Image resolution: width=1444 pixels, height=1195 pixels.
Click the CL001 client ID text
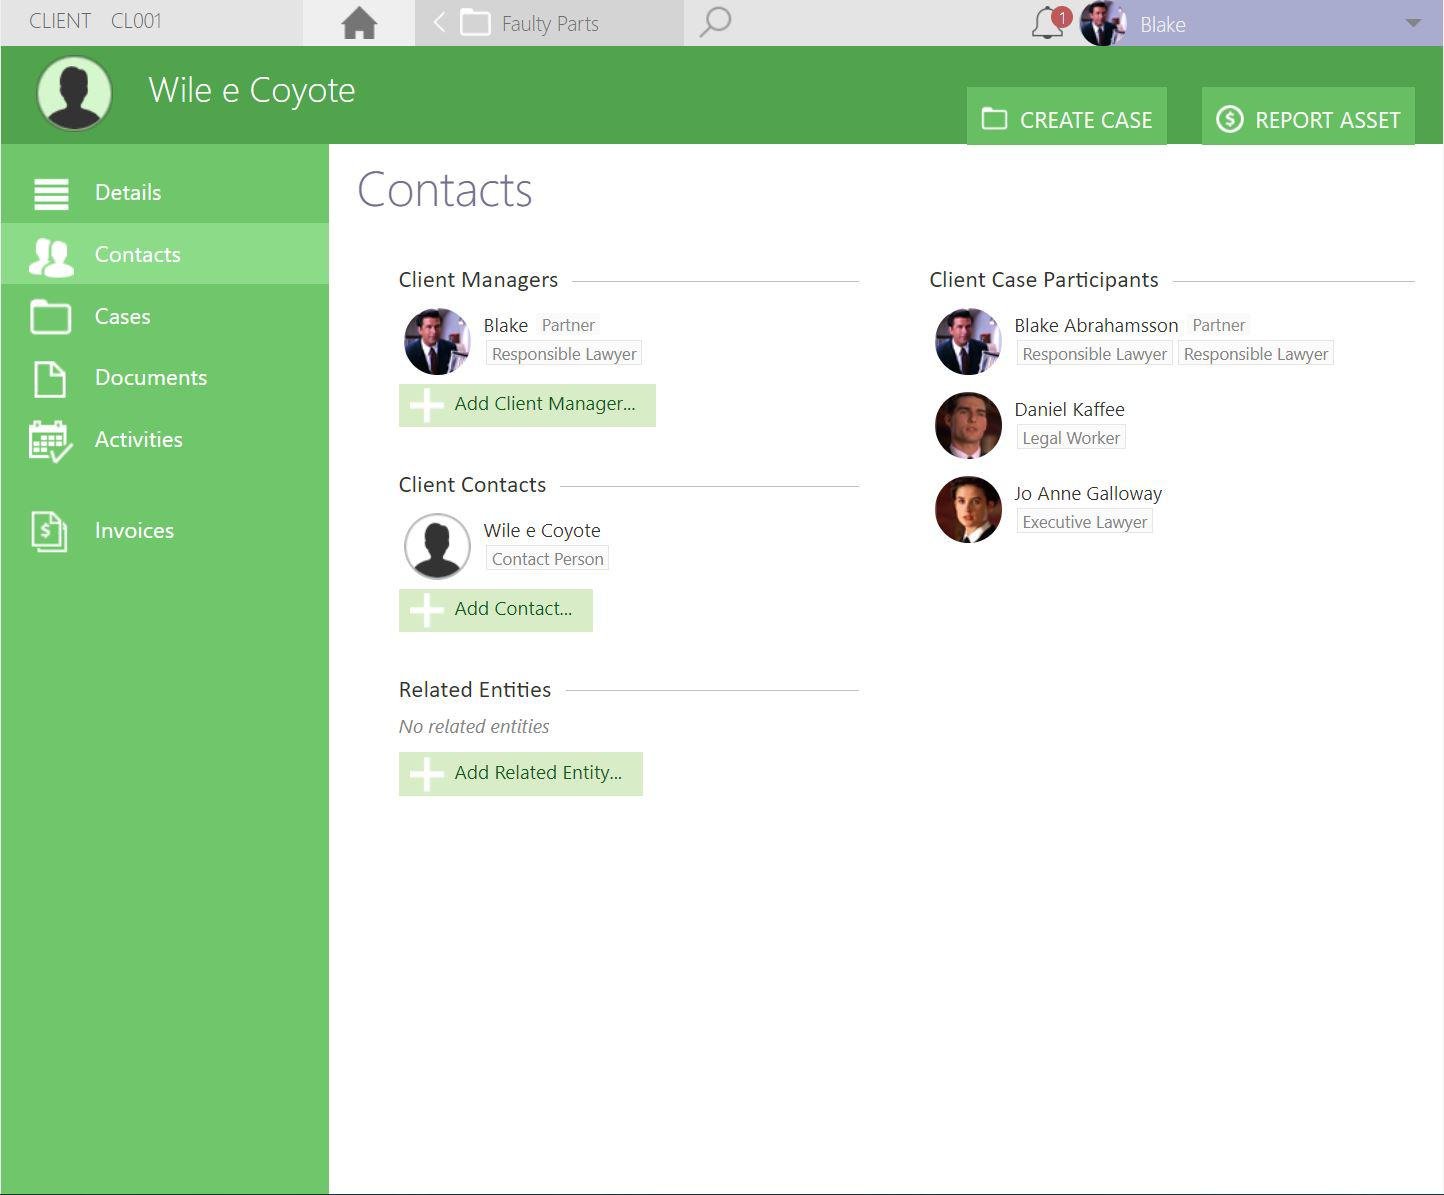(136, 21)
